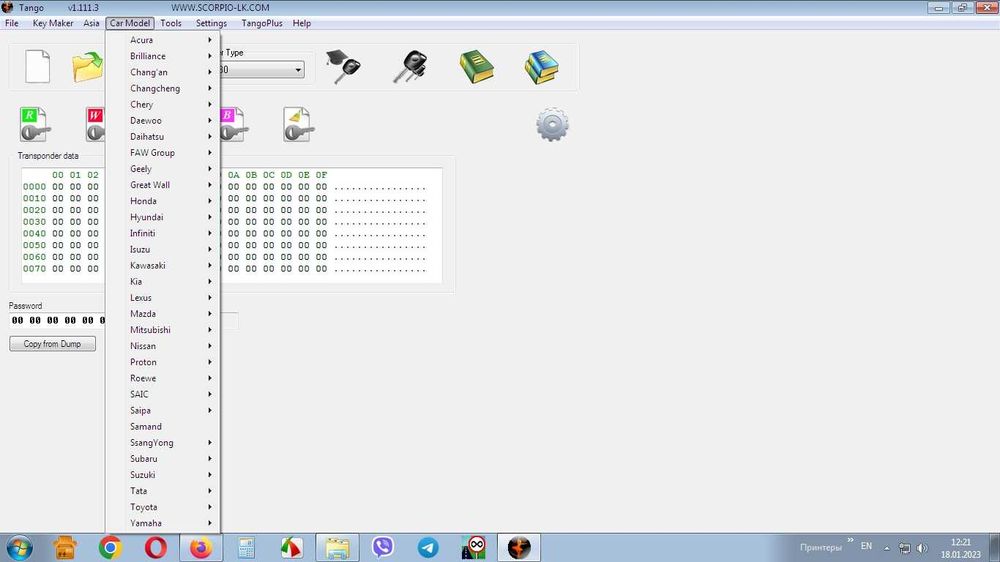Open the infinity sign taskbar app icon

[x=474, y=547]
